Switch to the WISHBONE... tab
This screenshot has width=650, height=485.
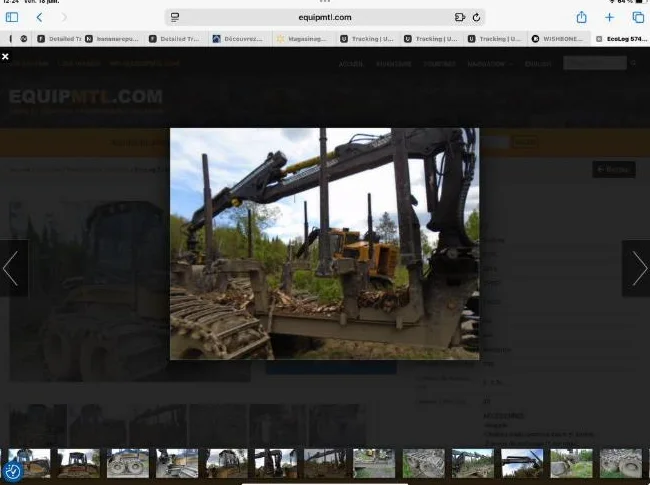coord(558,39)
